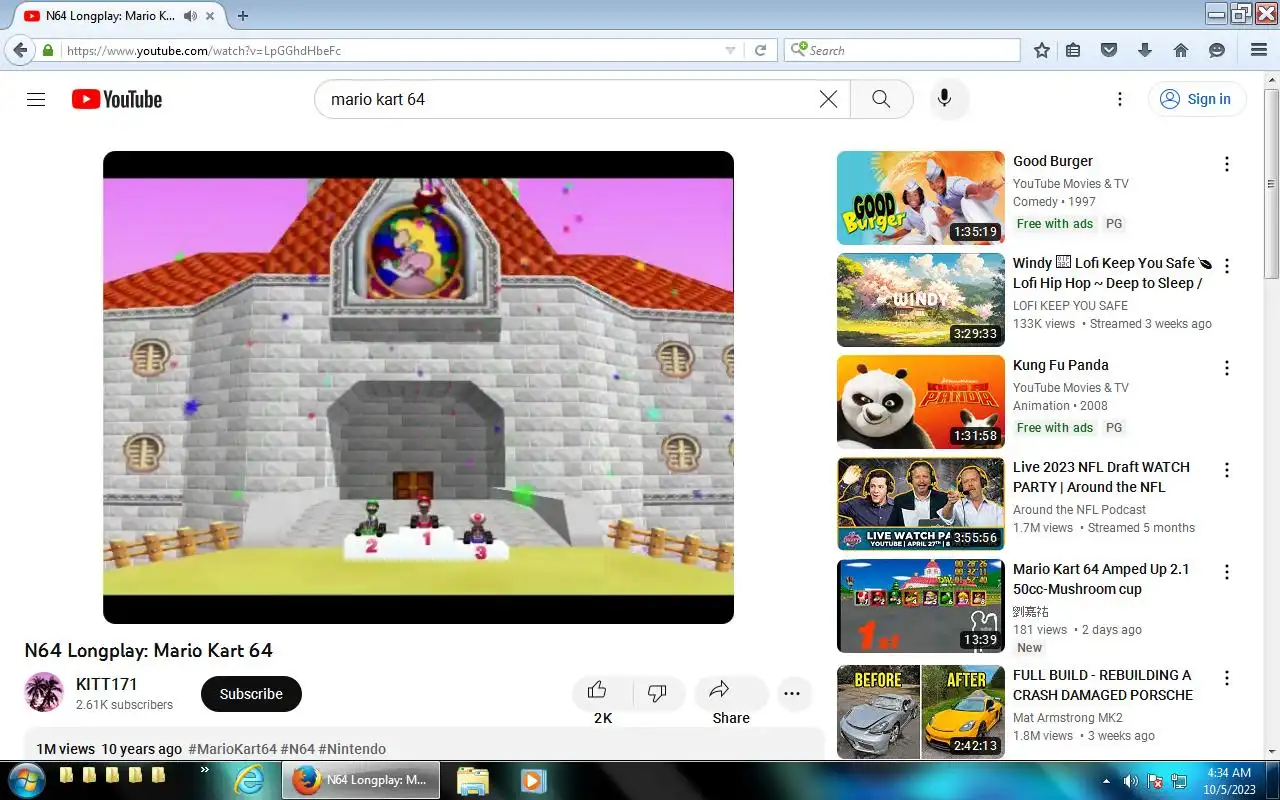
Task: Open volume control in system tray
Action: coord(1131,781)
